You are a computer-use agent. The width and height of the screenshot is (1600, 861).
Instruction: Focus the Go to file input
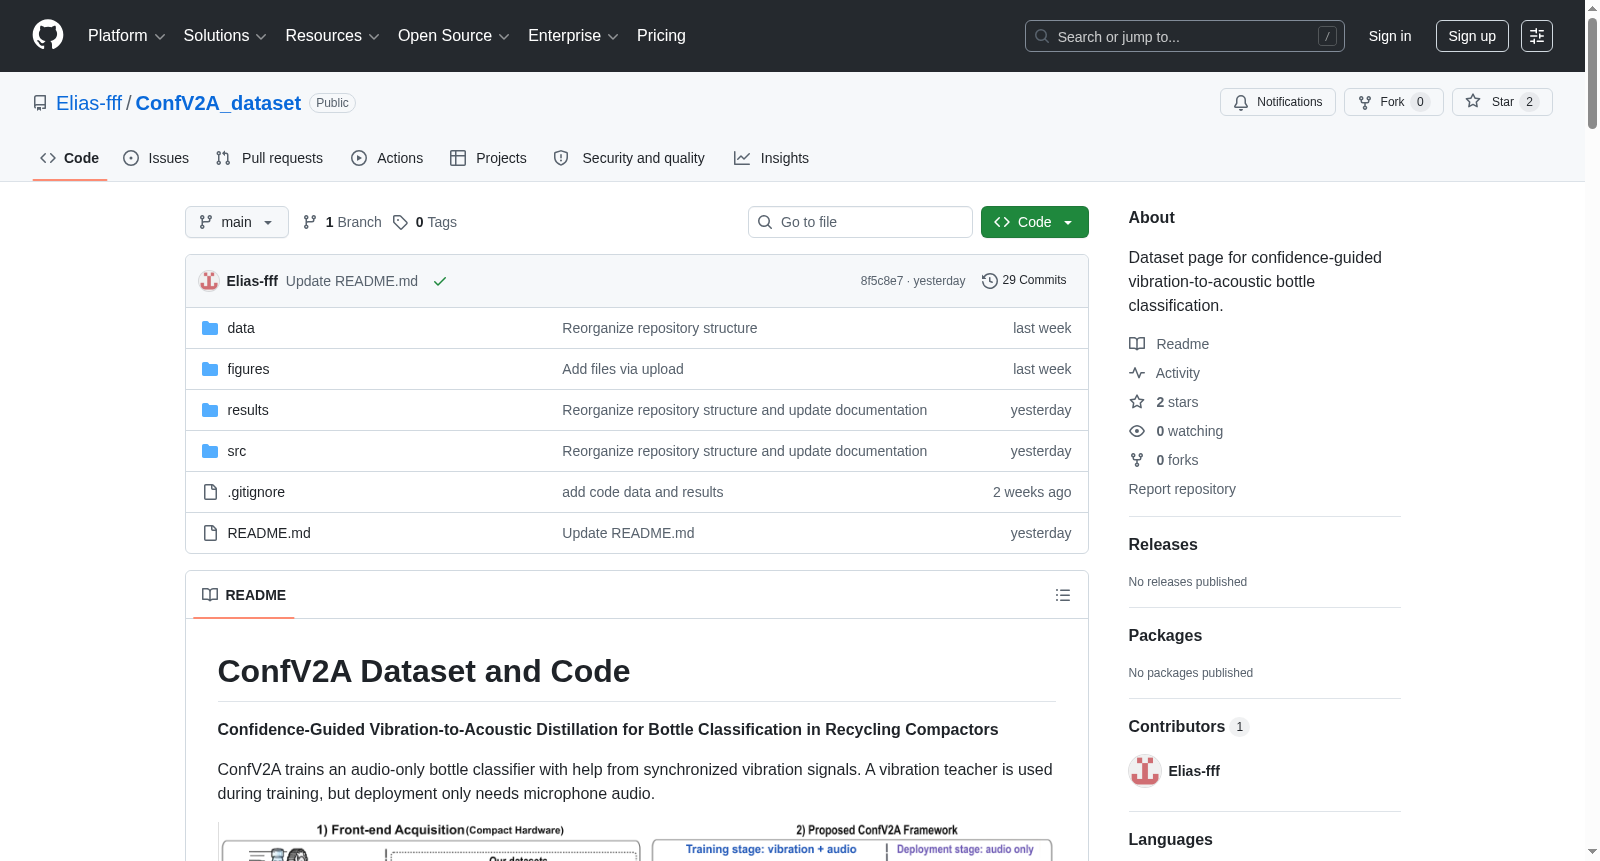(x=860, y=222)
